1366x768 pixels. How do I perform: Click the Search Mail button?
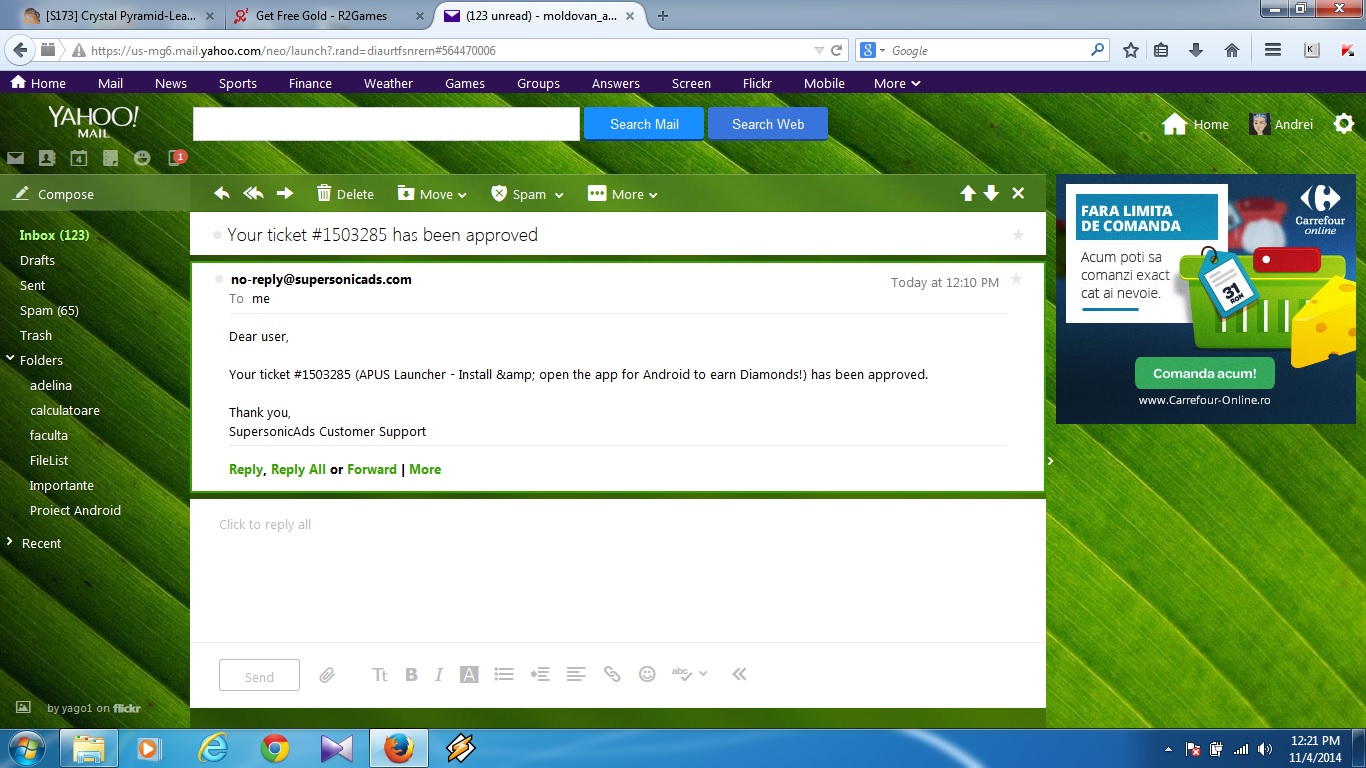(x=644, y=124)
